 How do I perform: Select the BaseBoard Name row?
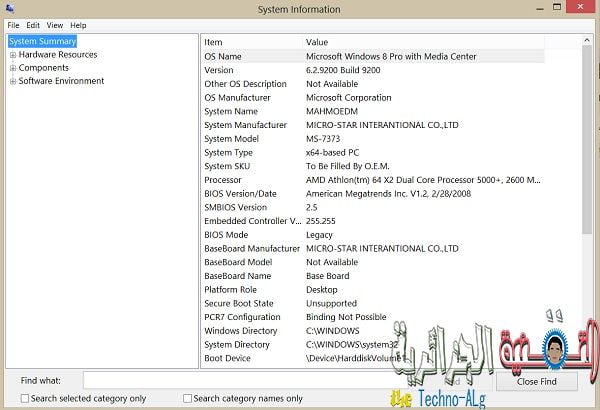373,276
